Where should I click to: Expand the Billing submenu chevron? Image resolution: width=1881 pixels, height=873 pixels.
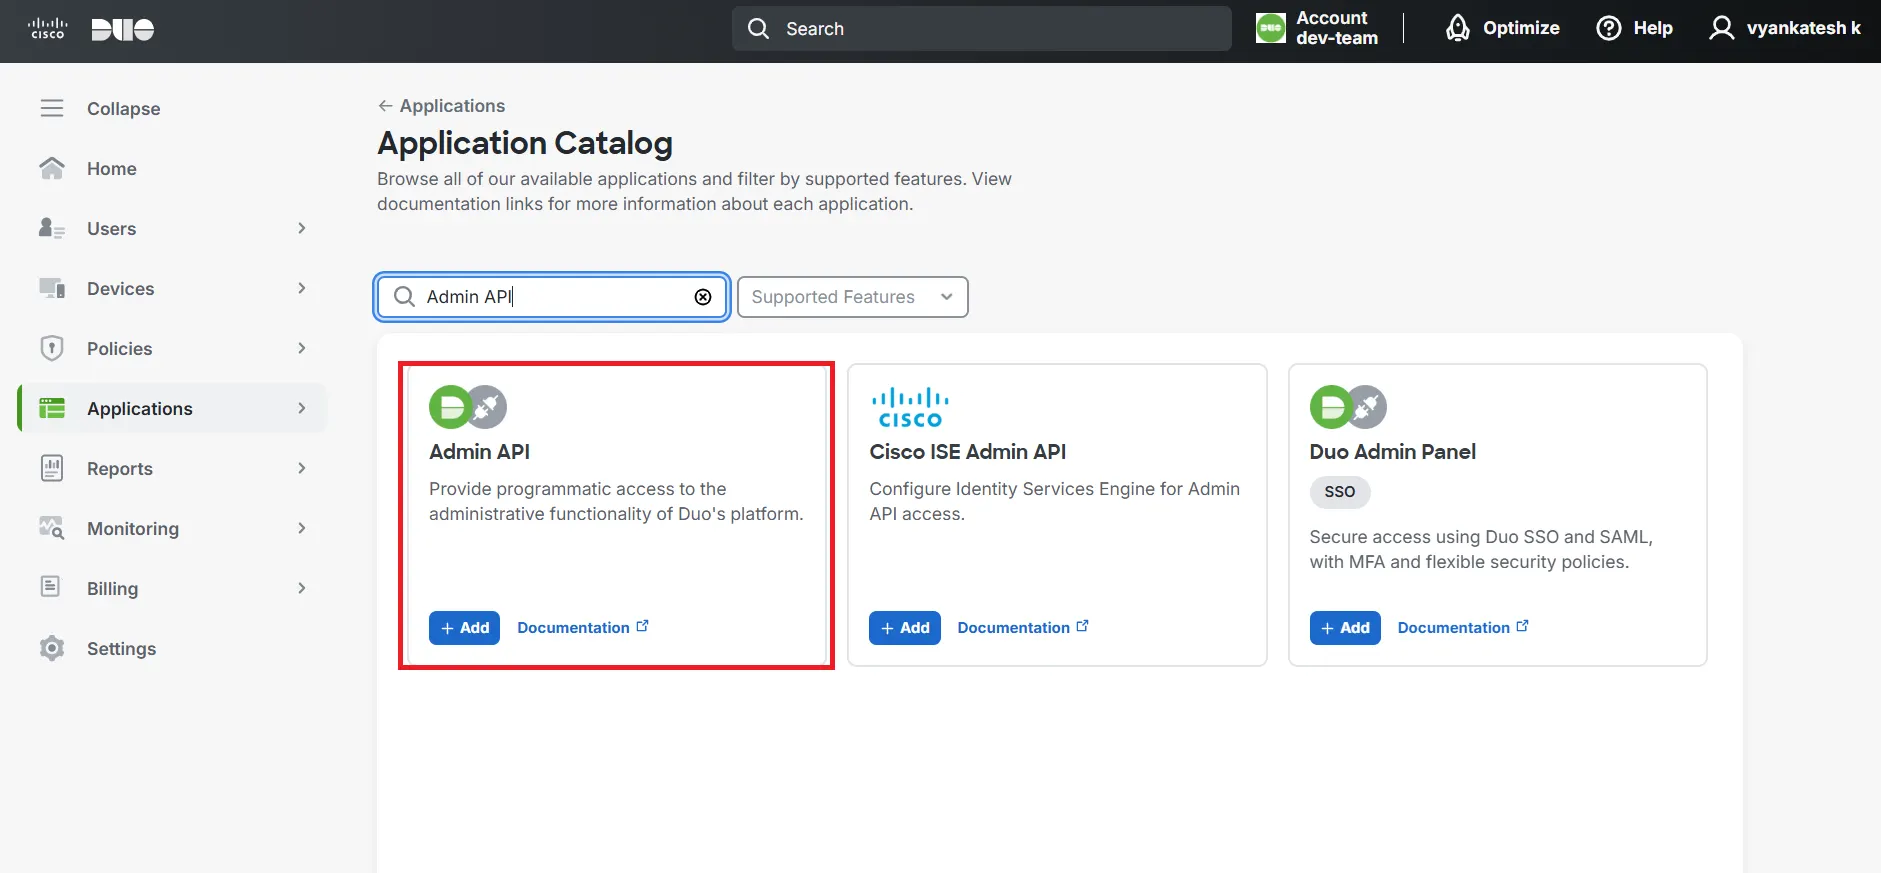click(x=302, y=588)
